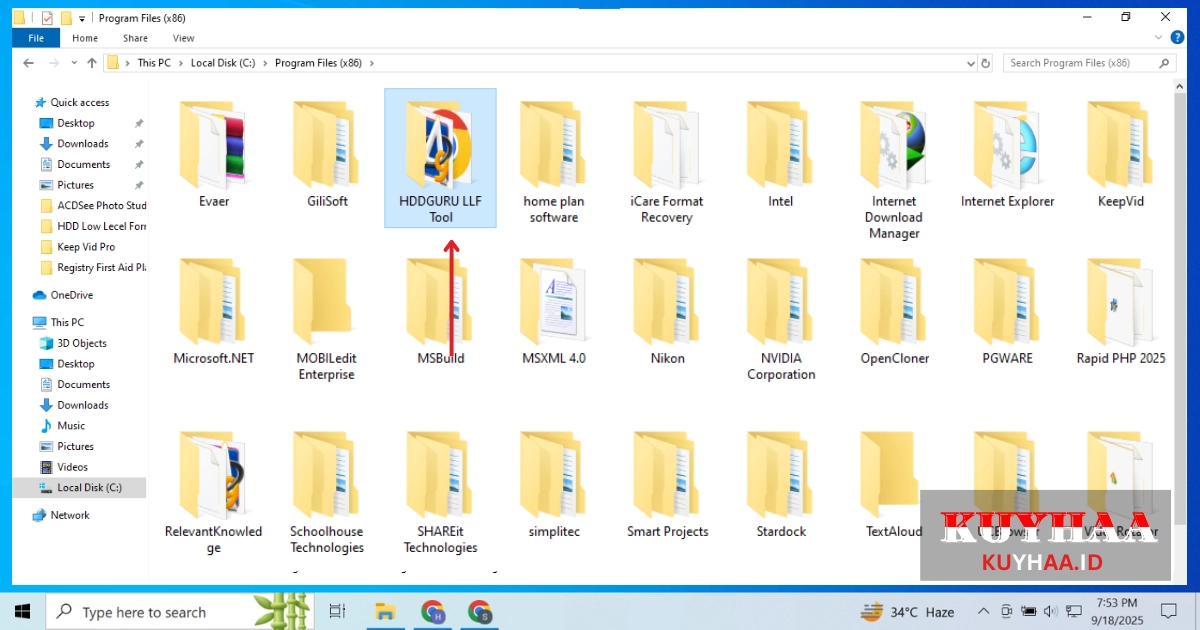
Task: Click the Back navigation arrow
Action: [29, 63]
